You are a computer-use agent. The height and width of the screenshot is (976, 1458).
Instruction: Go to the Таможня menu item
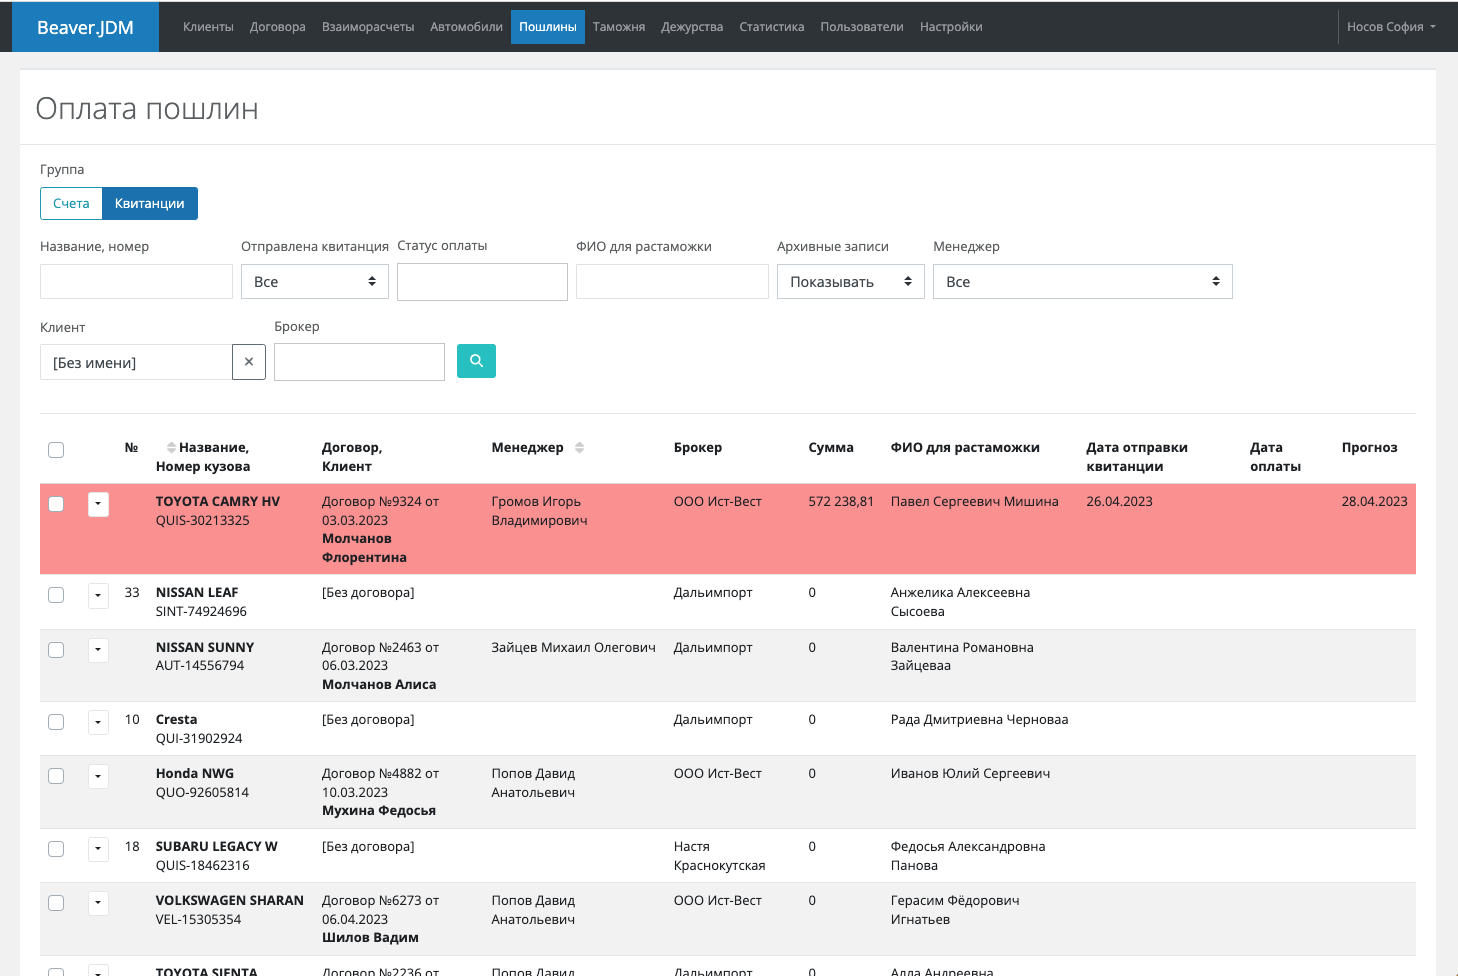point(618,27)
